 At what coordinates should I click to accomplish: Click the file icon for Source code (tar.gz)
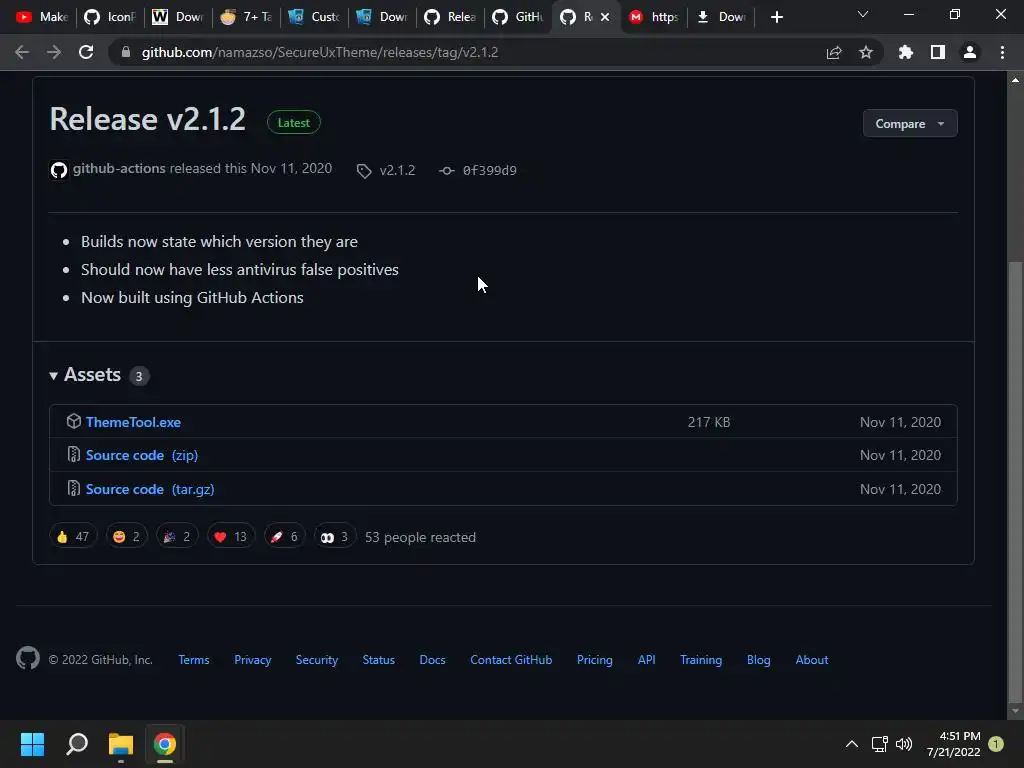(x=74, y=488)
